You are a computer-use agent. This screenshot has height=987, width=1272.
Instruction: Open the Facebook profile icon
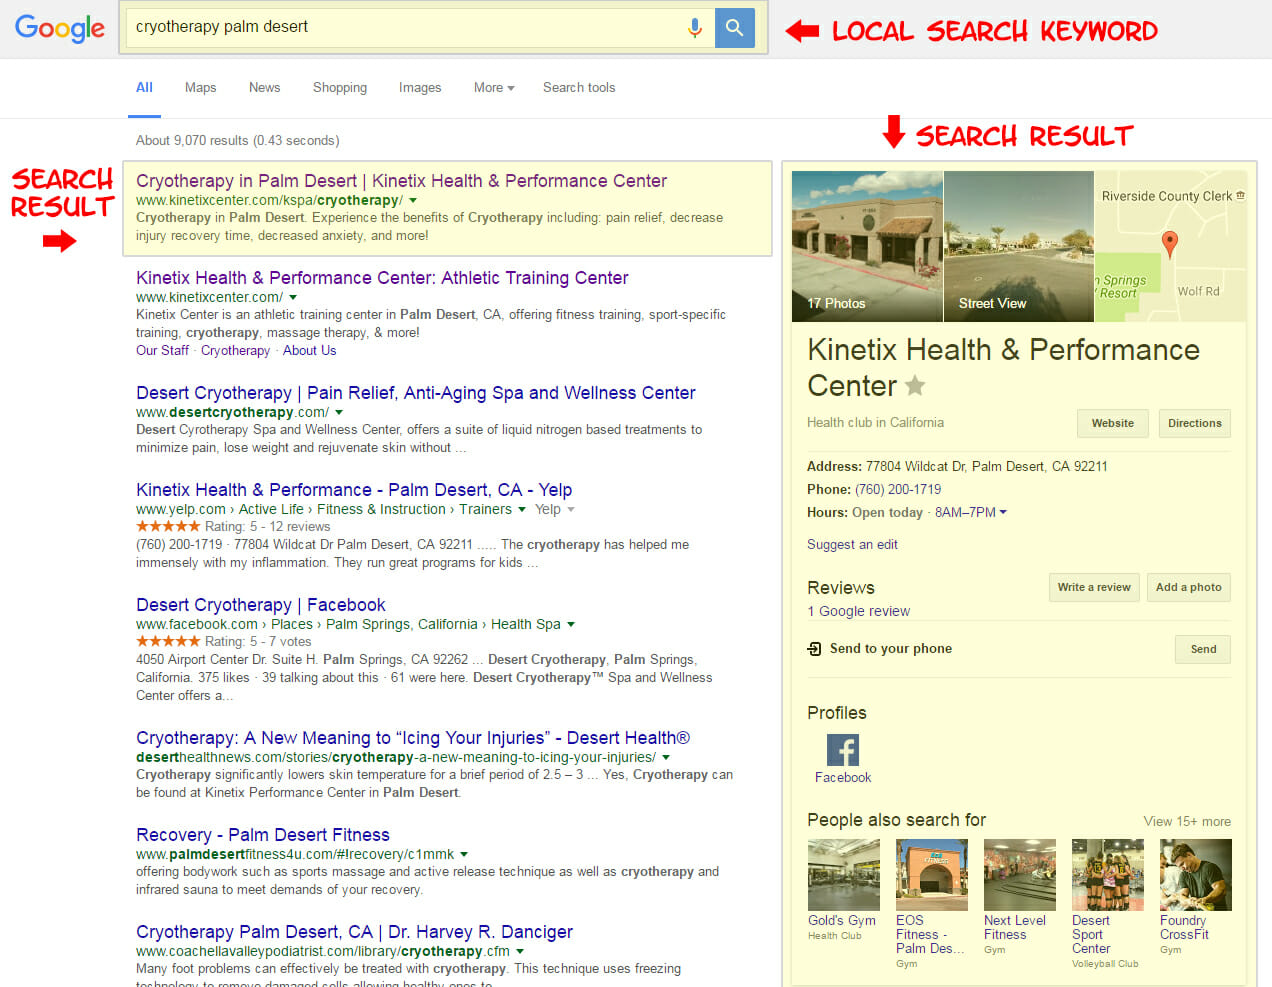point(843,750)
